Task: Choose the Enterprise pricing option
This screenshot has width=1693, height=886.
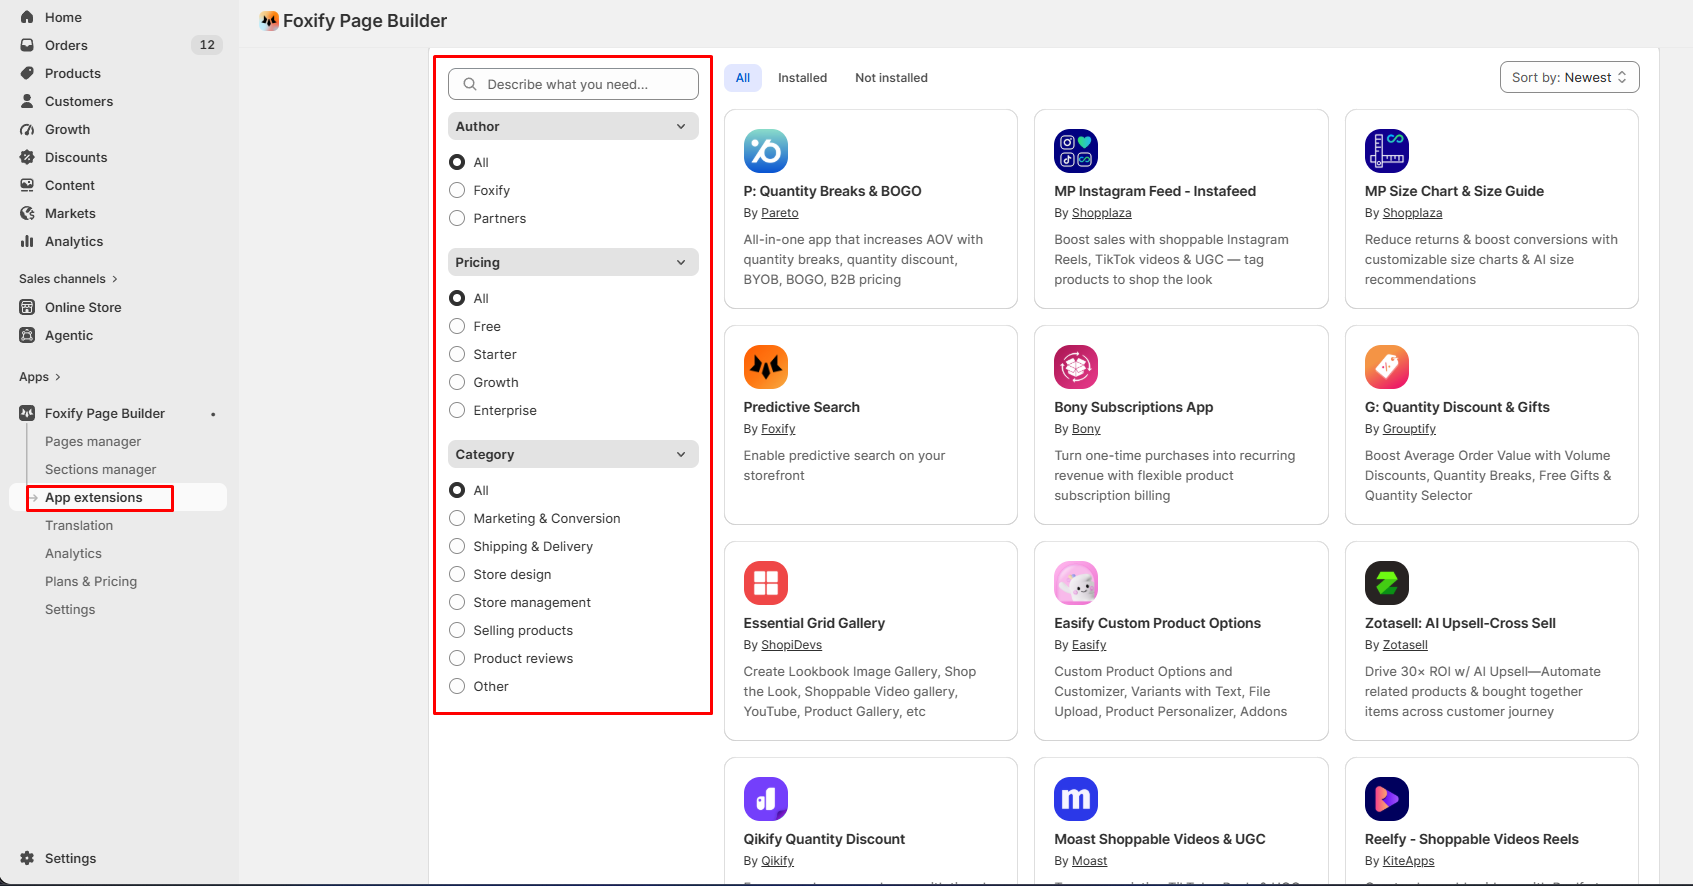Action: 457,410
